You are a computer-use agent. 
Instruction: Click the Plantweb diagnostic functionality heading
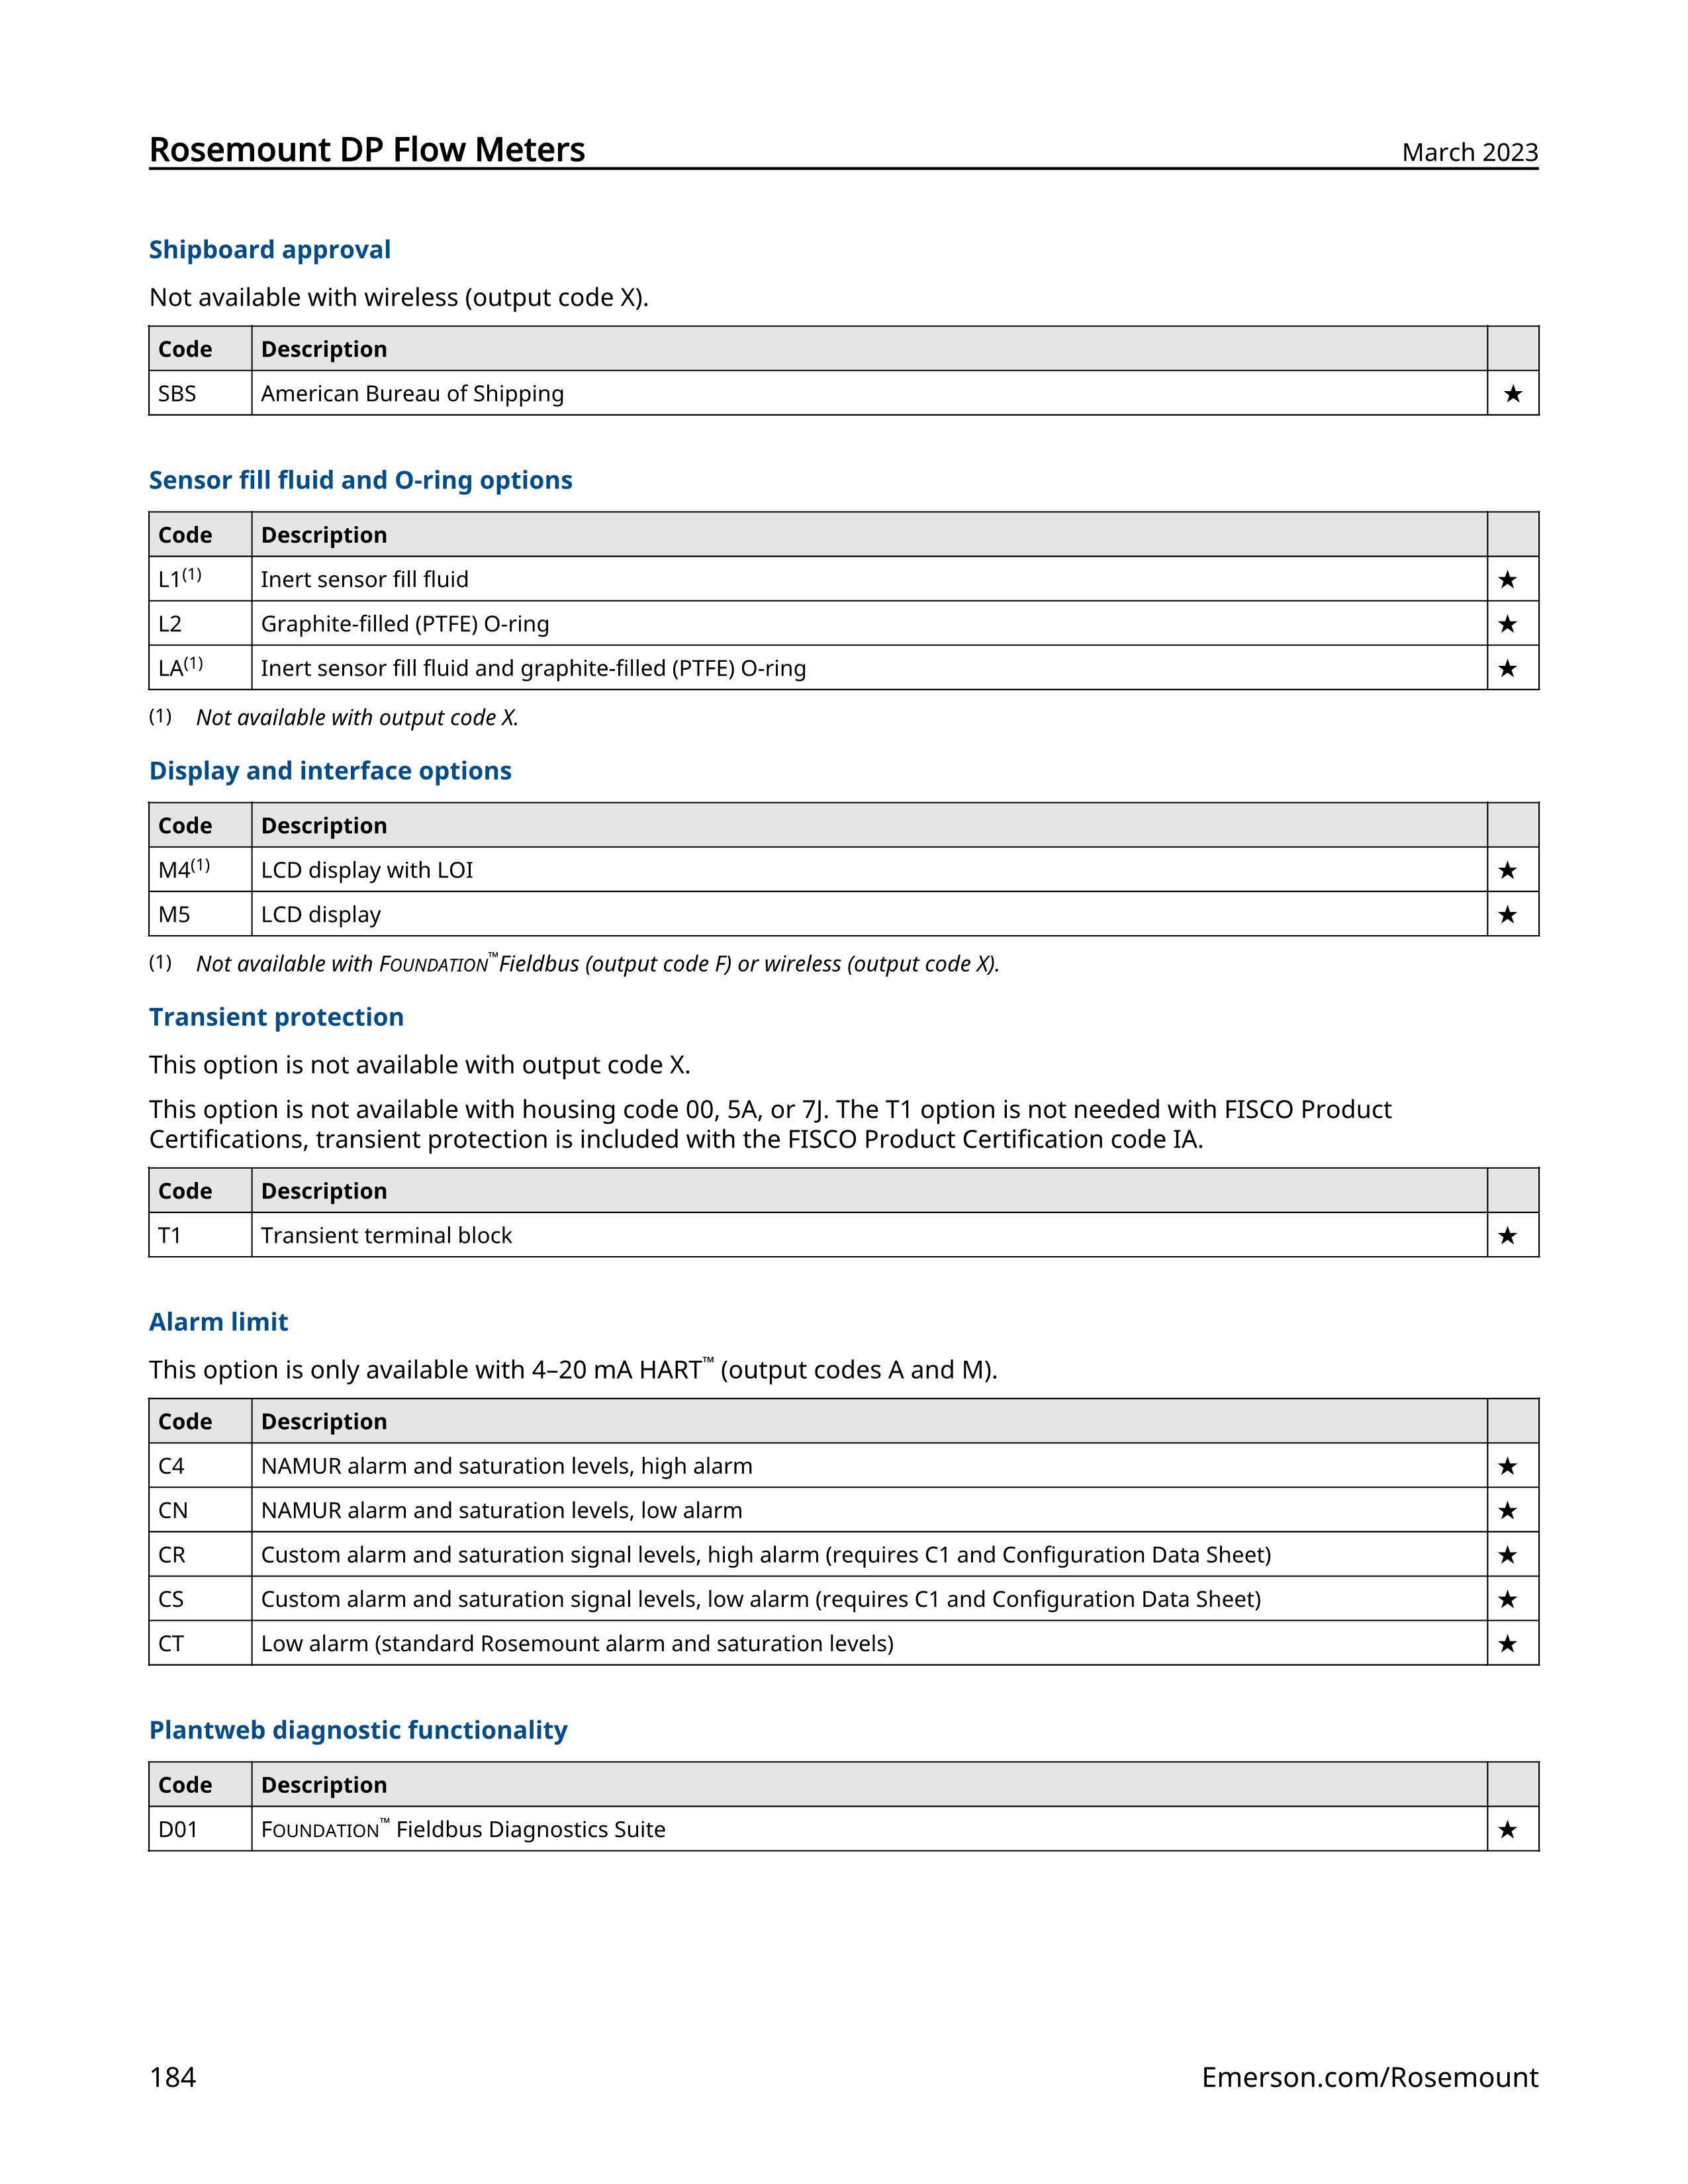[x=358, y=1730]
